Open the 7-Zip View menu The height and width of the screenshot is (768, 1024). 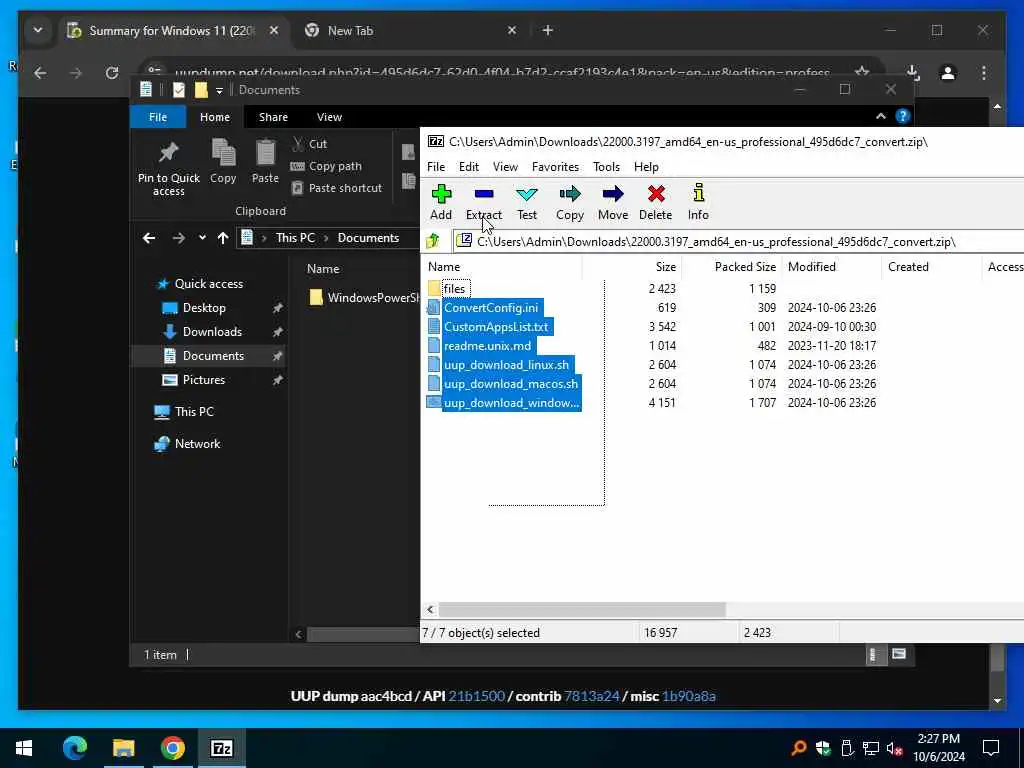505,167
